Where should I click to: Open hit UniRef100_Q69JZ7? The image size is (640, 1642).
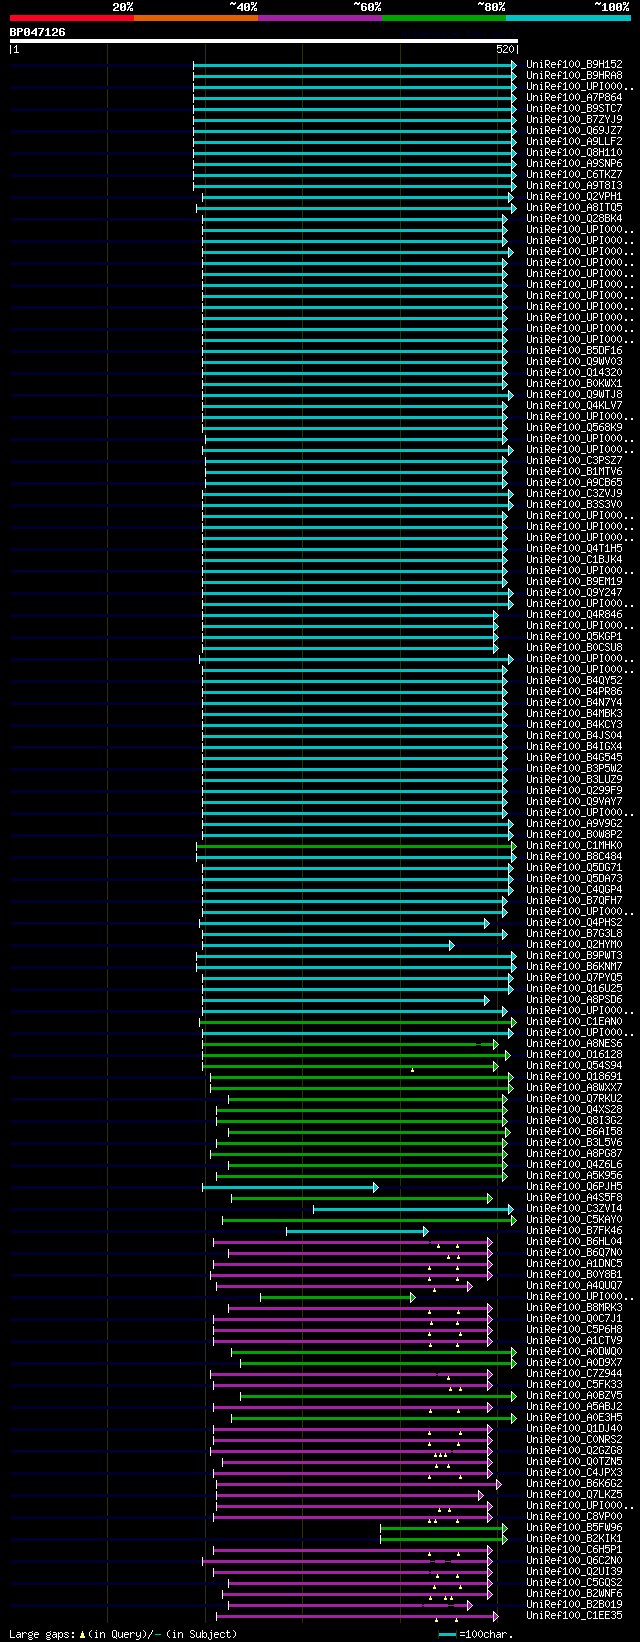tap(574, 130)
